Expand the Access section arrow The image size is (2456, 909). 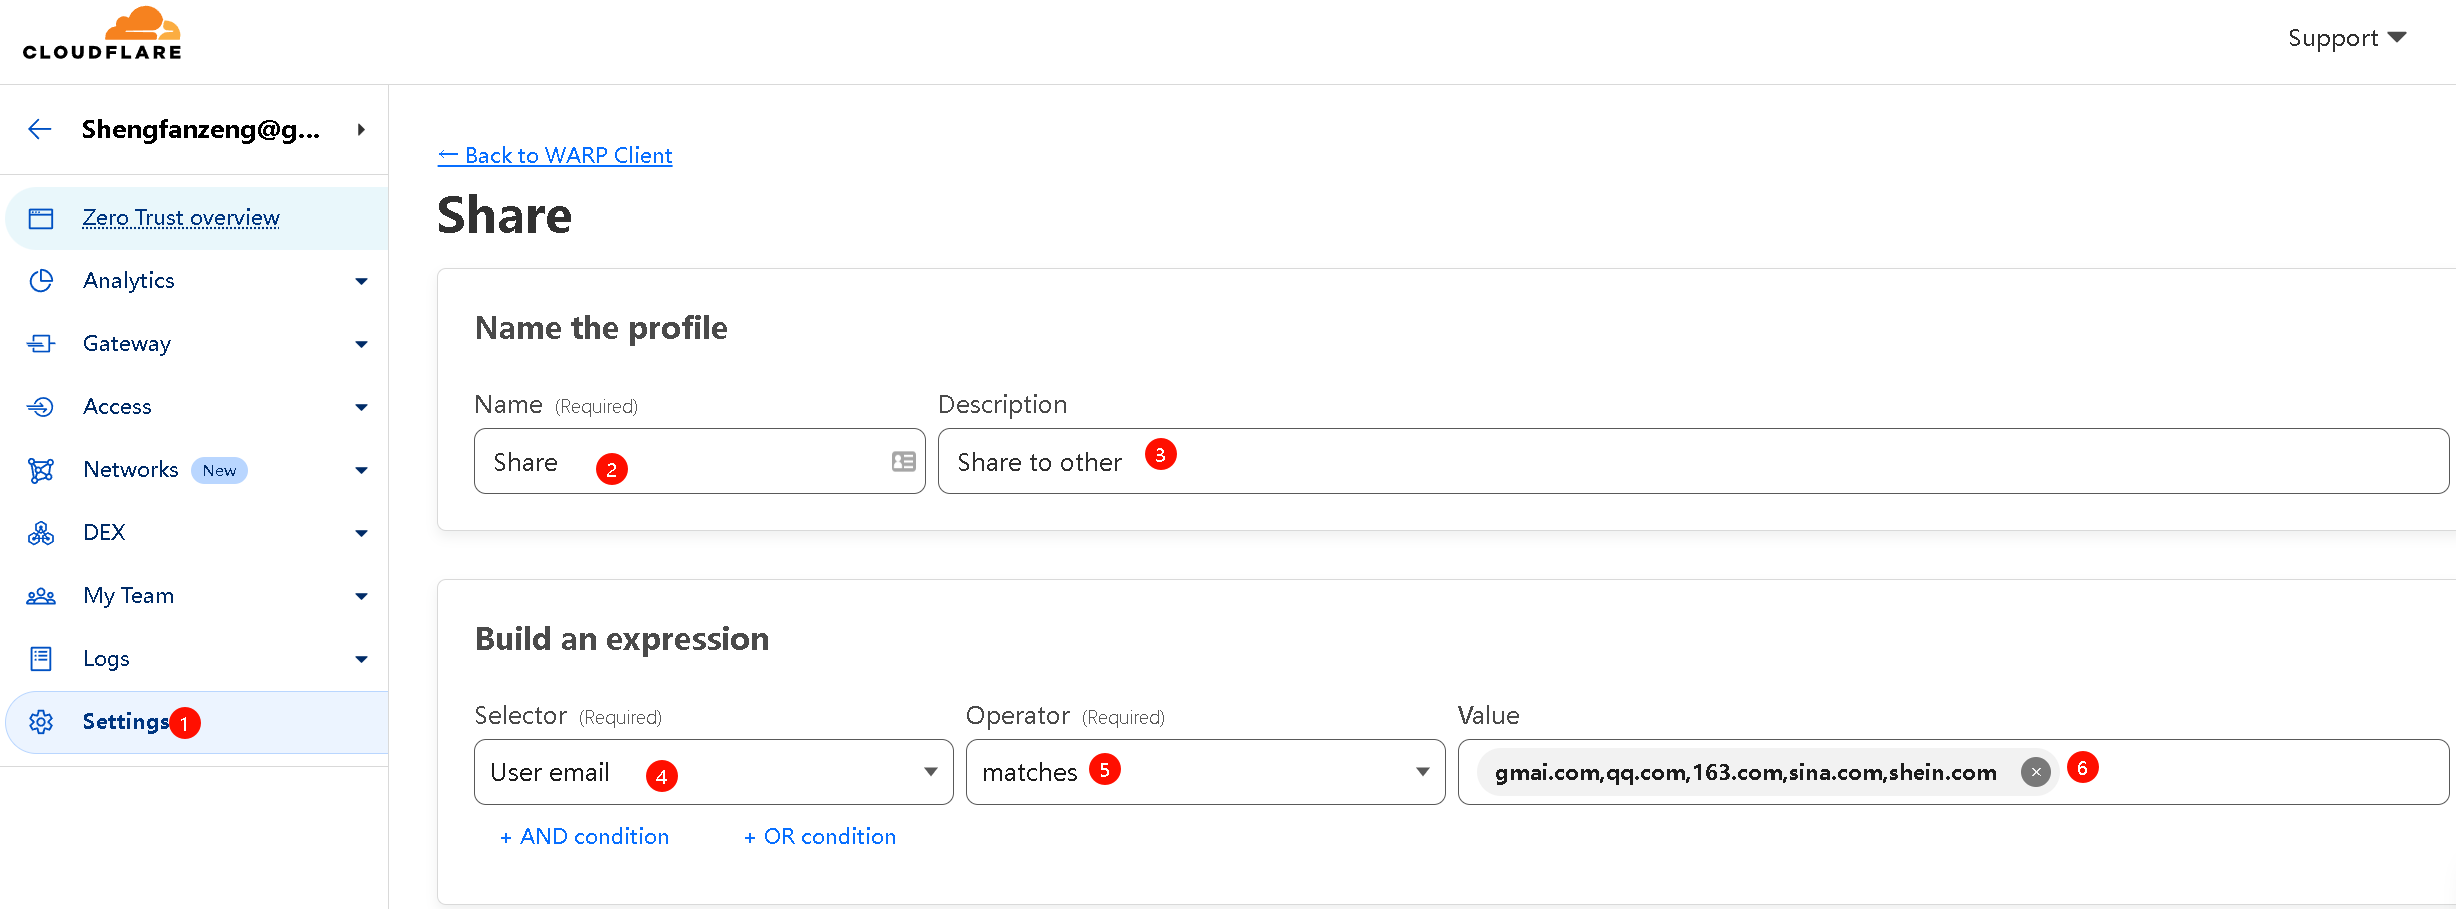pyautogui.click(x=361, y=408)
